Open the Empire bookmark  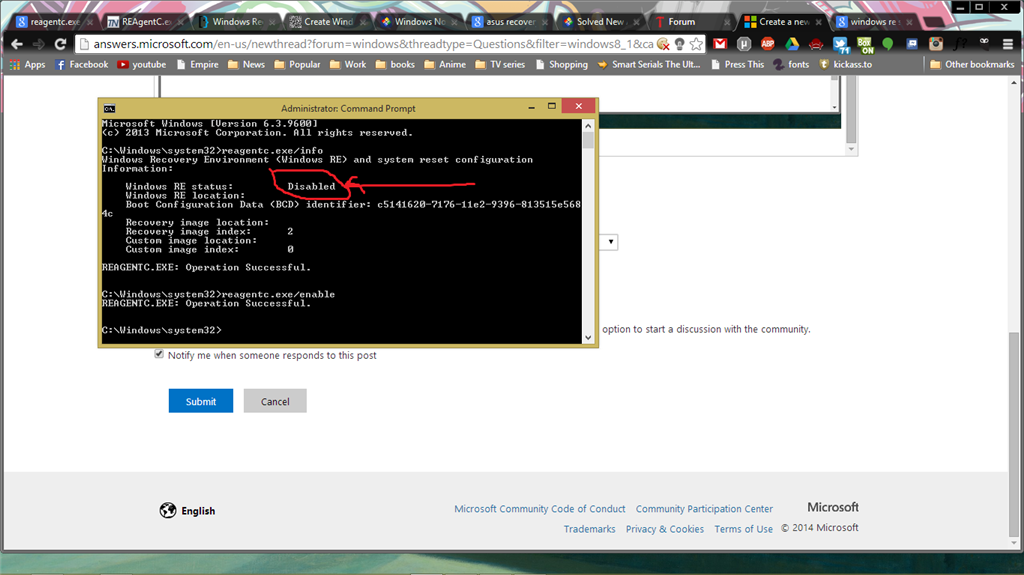pyautogui.click(x=197, y=64)
